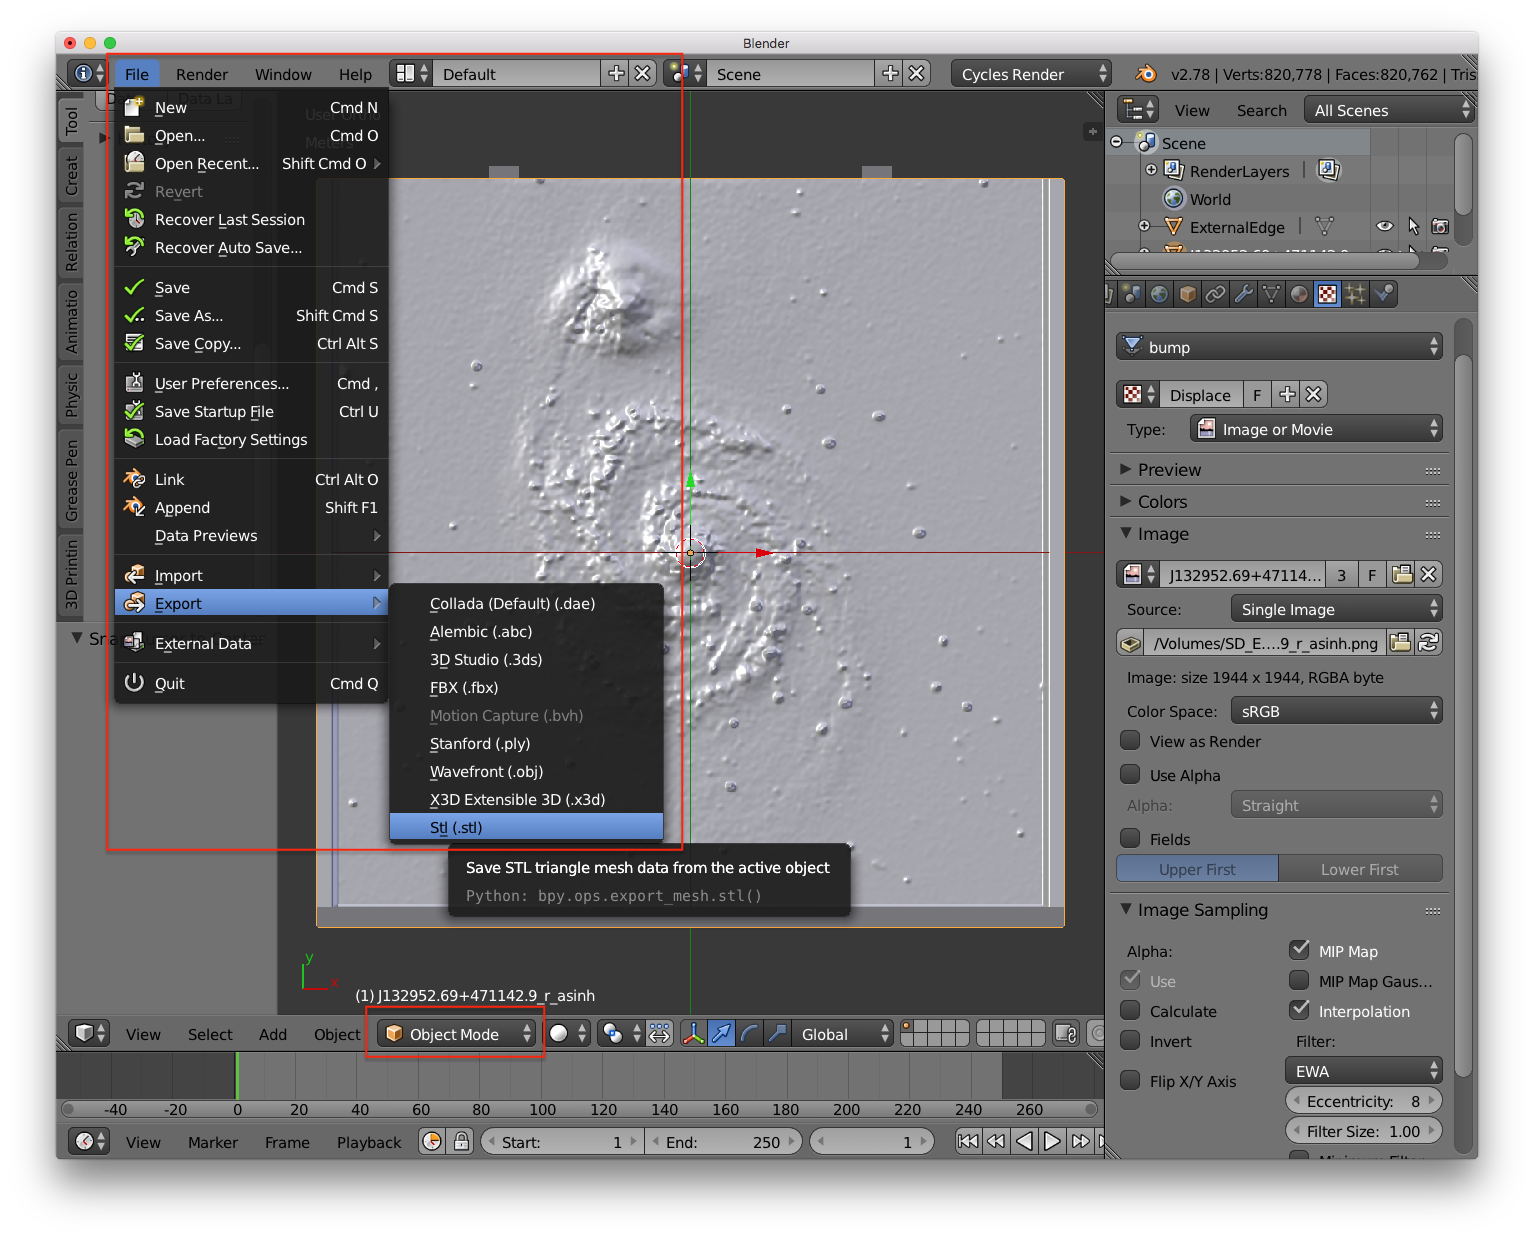The height and width of the screenshot is (1239, 1534).
Task: Open the World properties tab
Action: point(1158,293)
